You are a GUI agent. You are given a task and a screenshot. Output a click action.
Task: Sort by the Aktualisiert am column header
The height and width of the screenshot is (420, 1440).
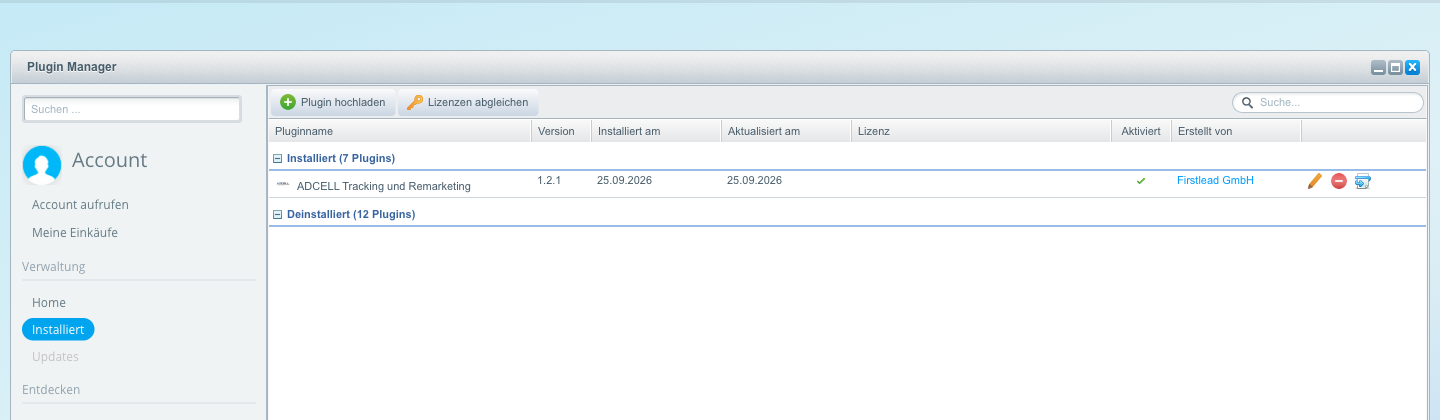(786, 131)
